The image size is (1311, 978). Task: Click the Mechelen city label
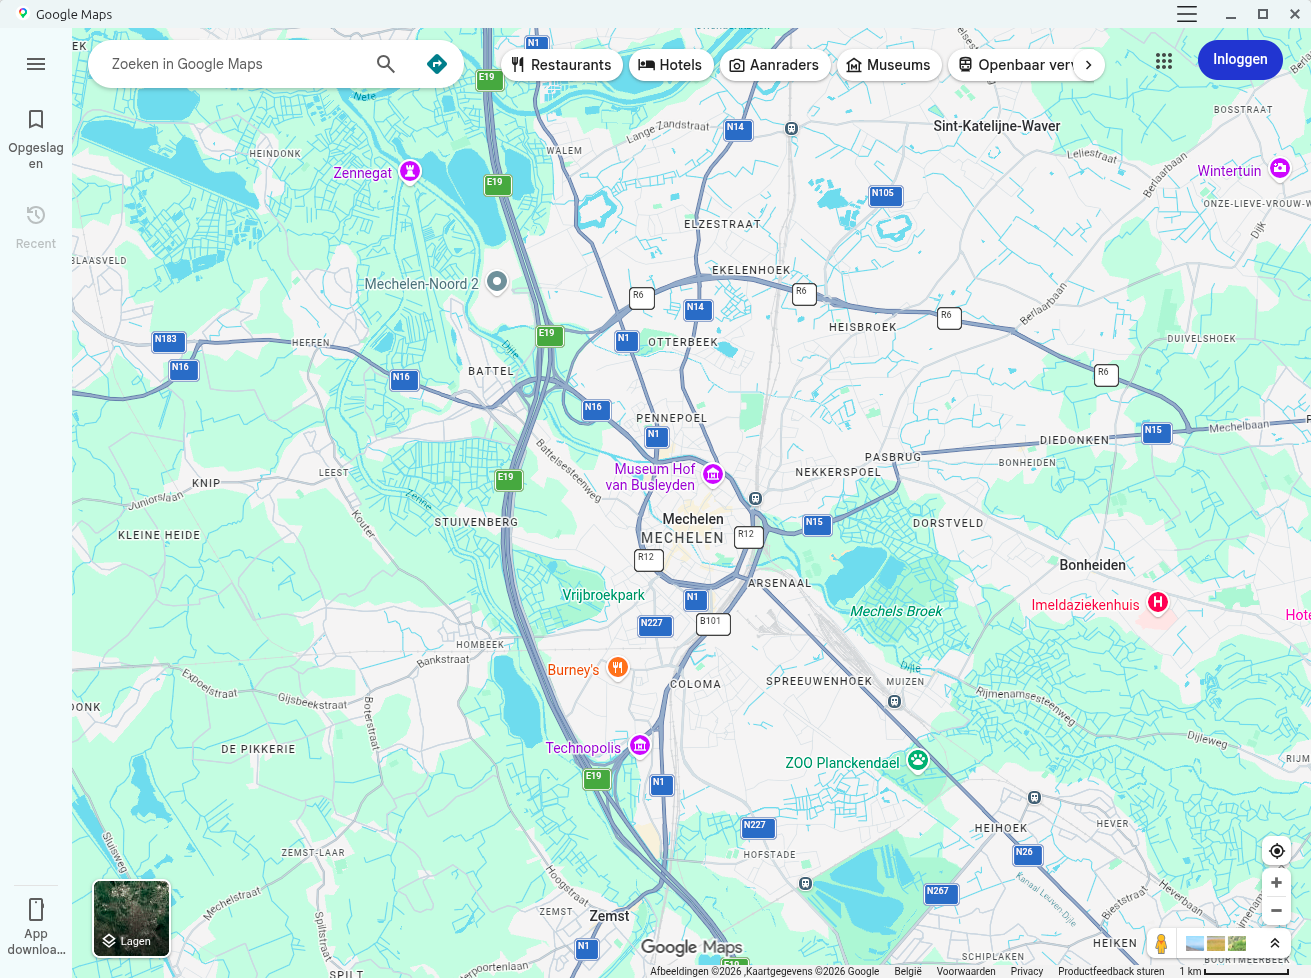pyautogui.click(x=693, y=519)
